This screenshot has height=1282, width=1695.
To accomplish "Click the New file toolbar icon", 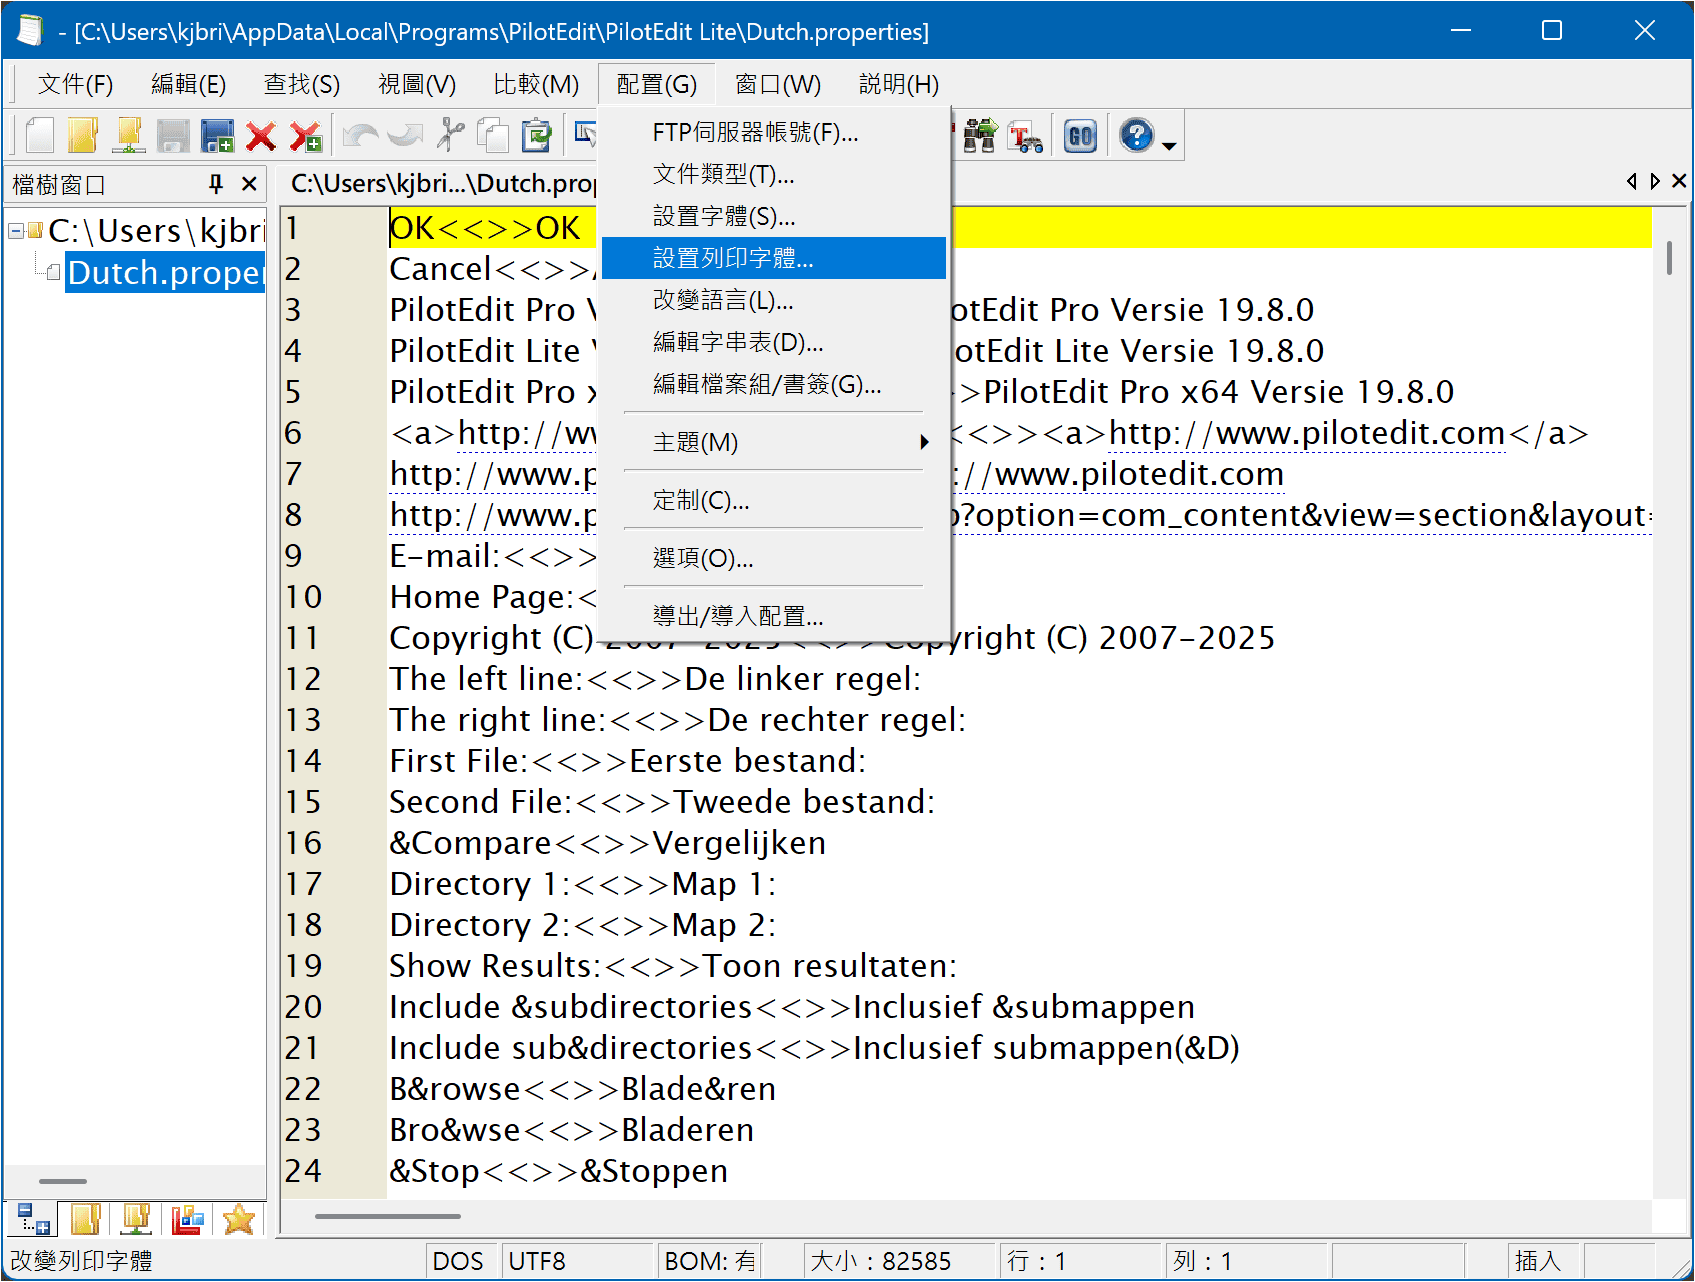I will [x=39, y=135].
